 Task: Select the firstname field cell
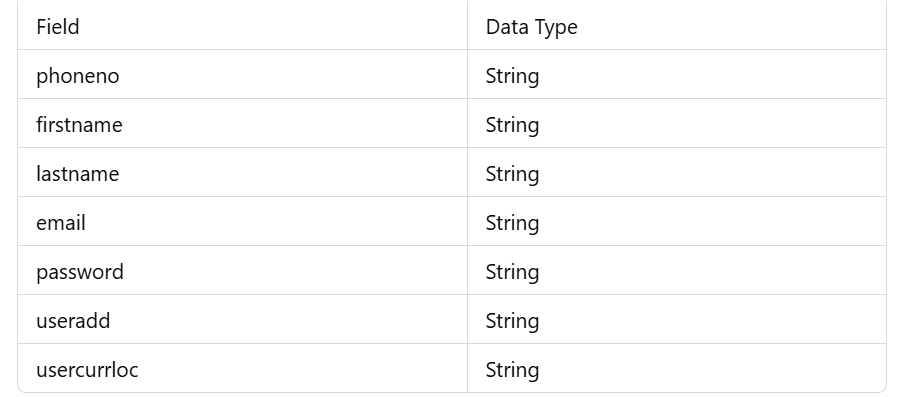coord(242,123)
